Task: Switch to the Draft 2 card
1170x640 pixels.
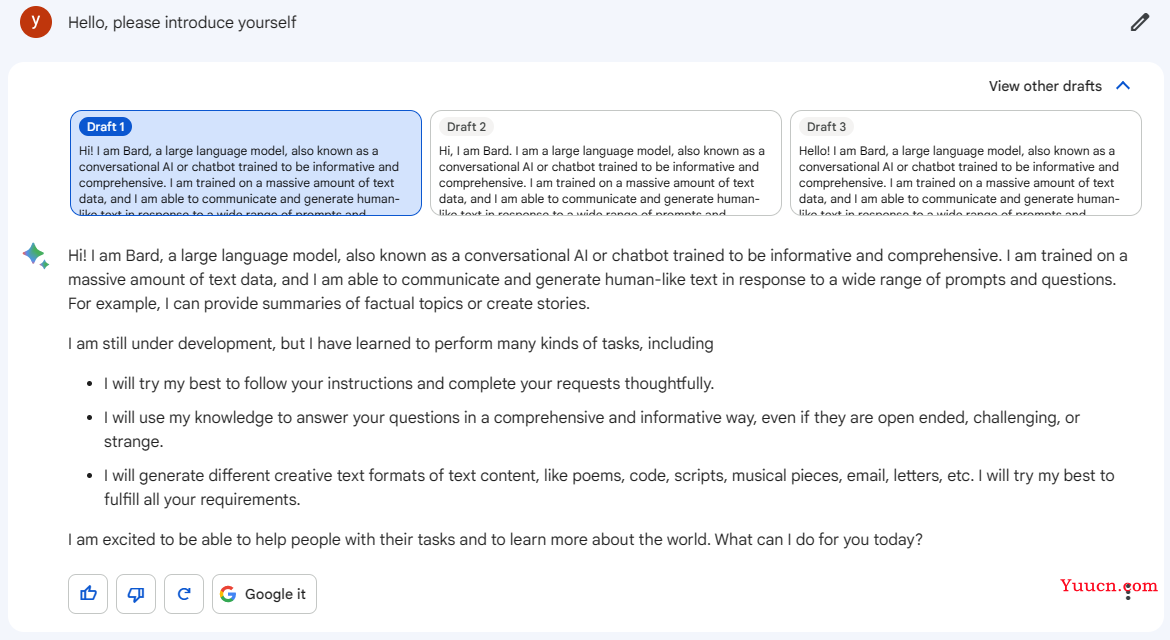Action: click(x=606, y=163)
